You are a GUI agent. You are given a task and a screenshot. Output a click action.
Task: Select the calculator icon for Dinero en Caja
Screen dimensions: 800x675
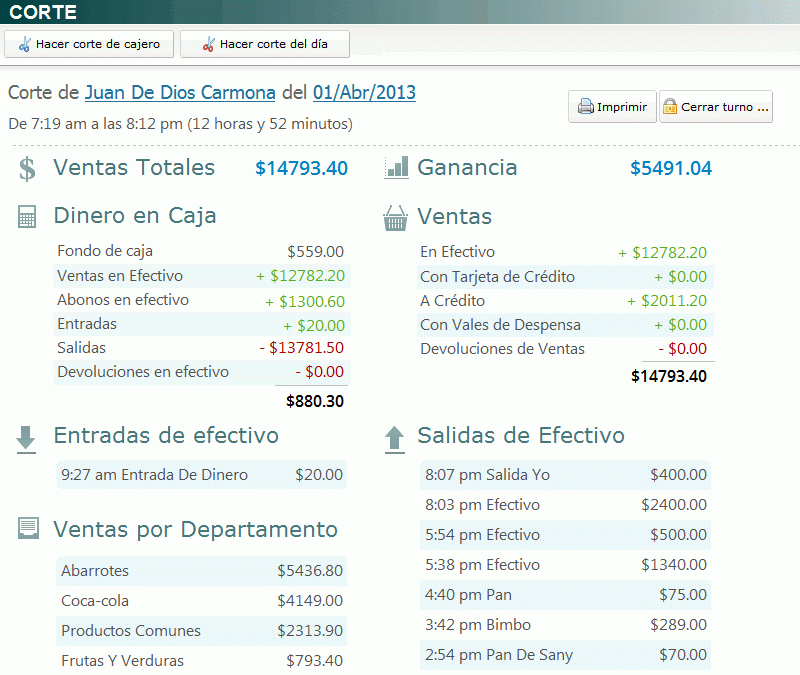coord(26,216)
